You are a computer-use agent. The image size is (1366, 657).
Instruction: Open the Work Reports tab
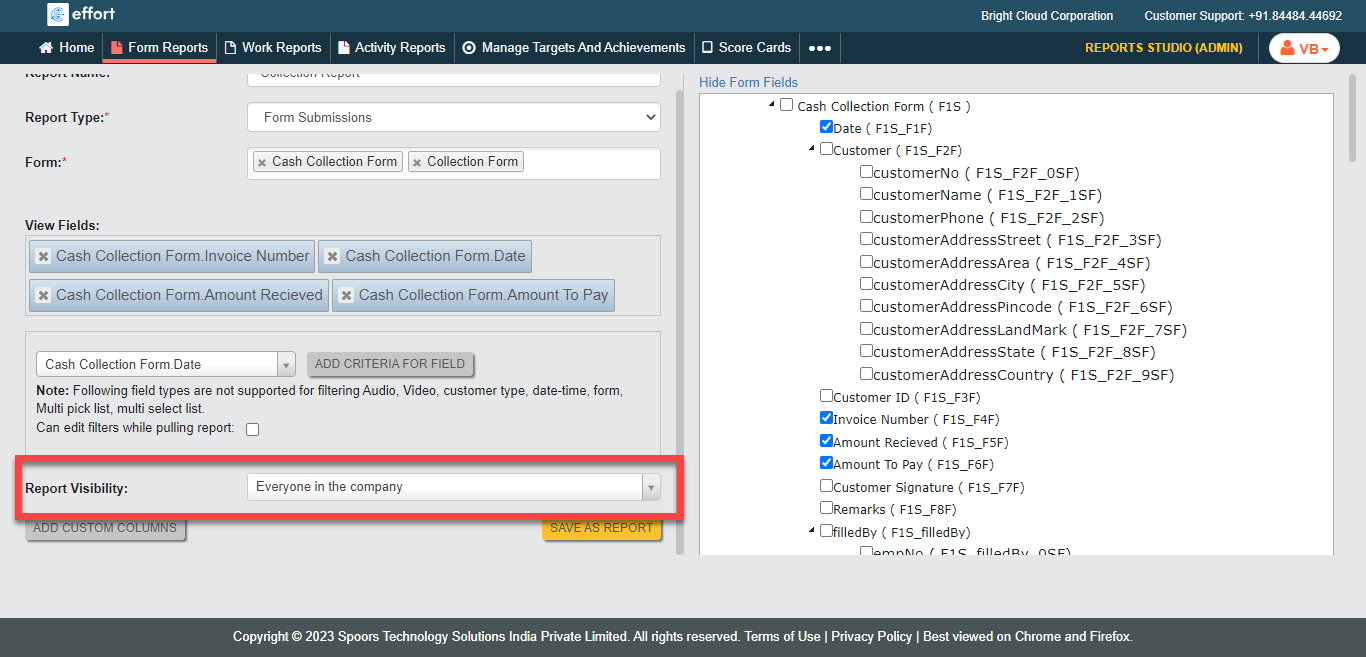pos(273,48)
